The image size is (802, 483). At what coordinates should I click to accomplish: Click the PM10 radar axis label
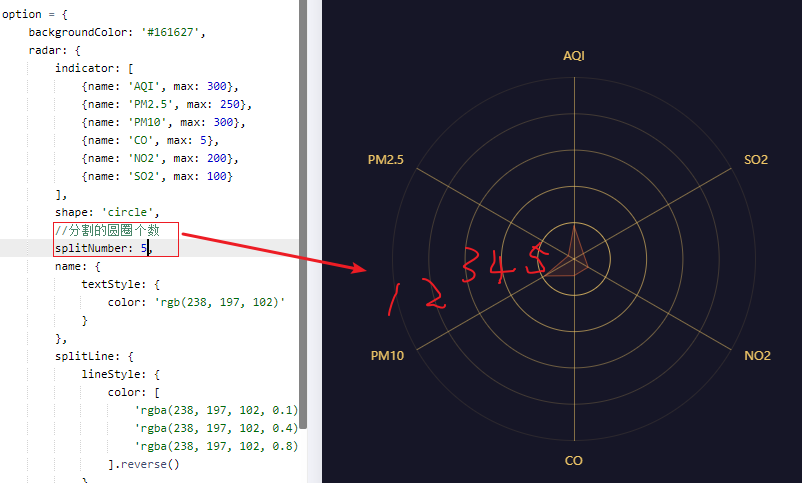point(387,356)
